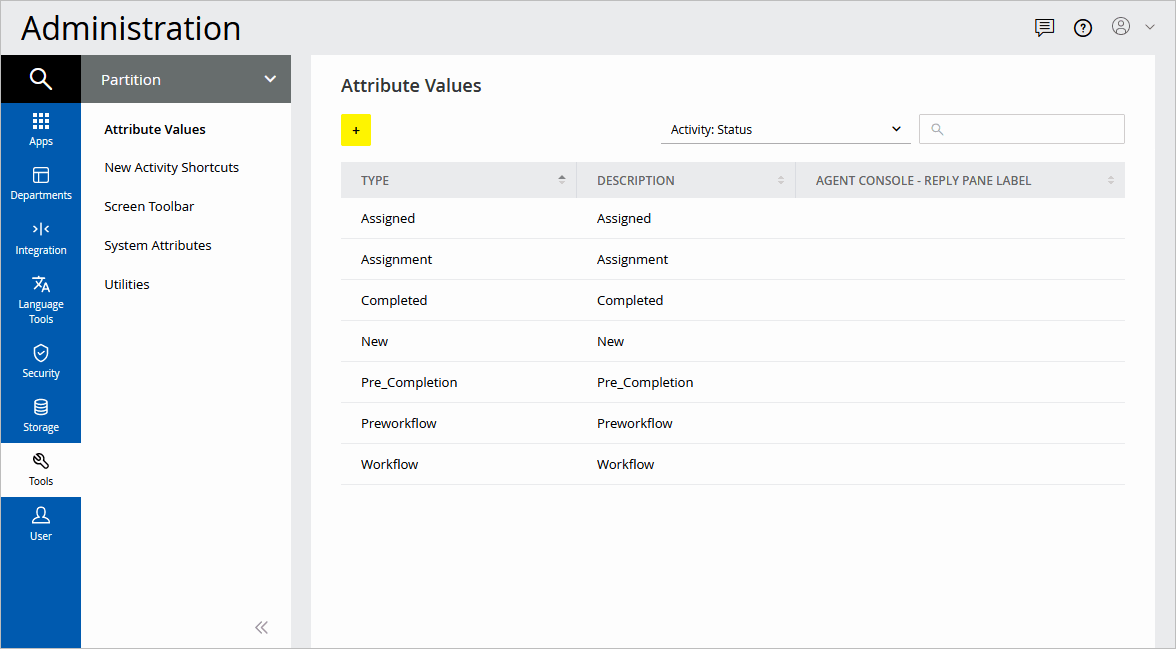Click the help question mark icon
Viewport: 1176px width, 649px height.
tap(1083, 27)
